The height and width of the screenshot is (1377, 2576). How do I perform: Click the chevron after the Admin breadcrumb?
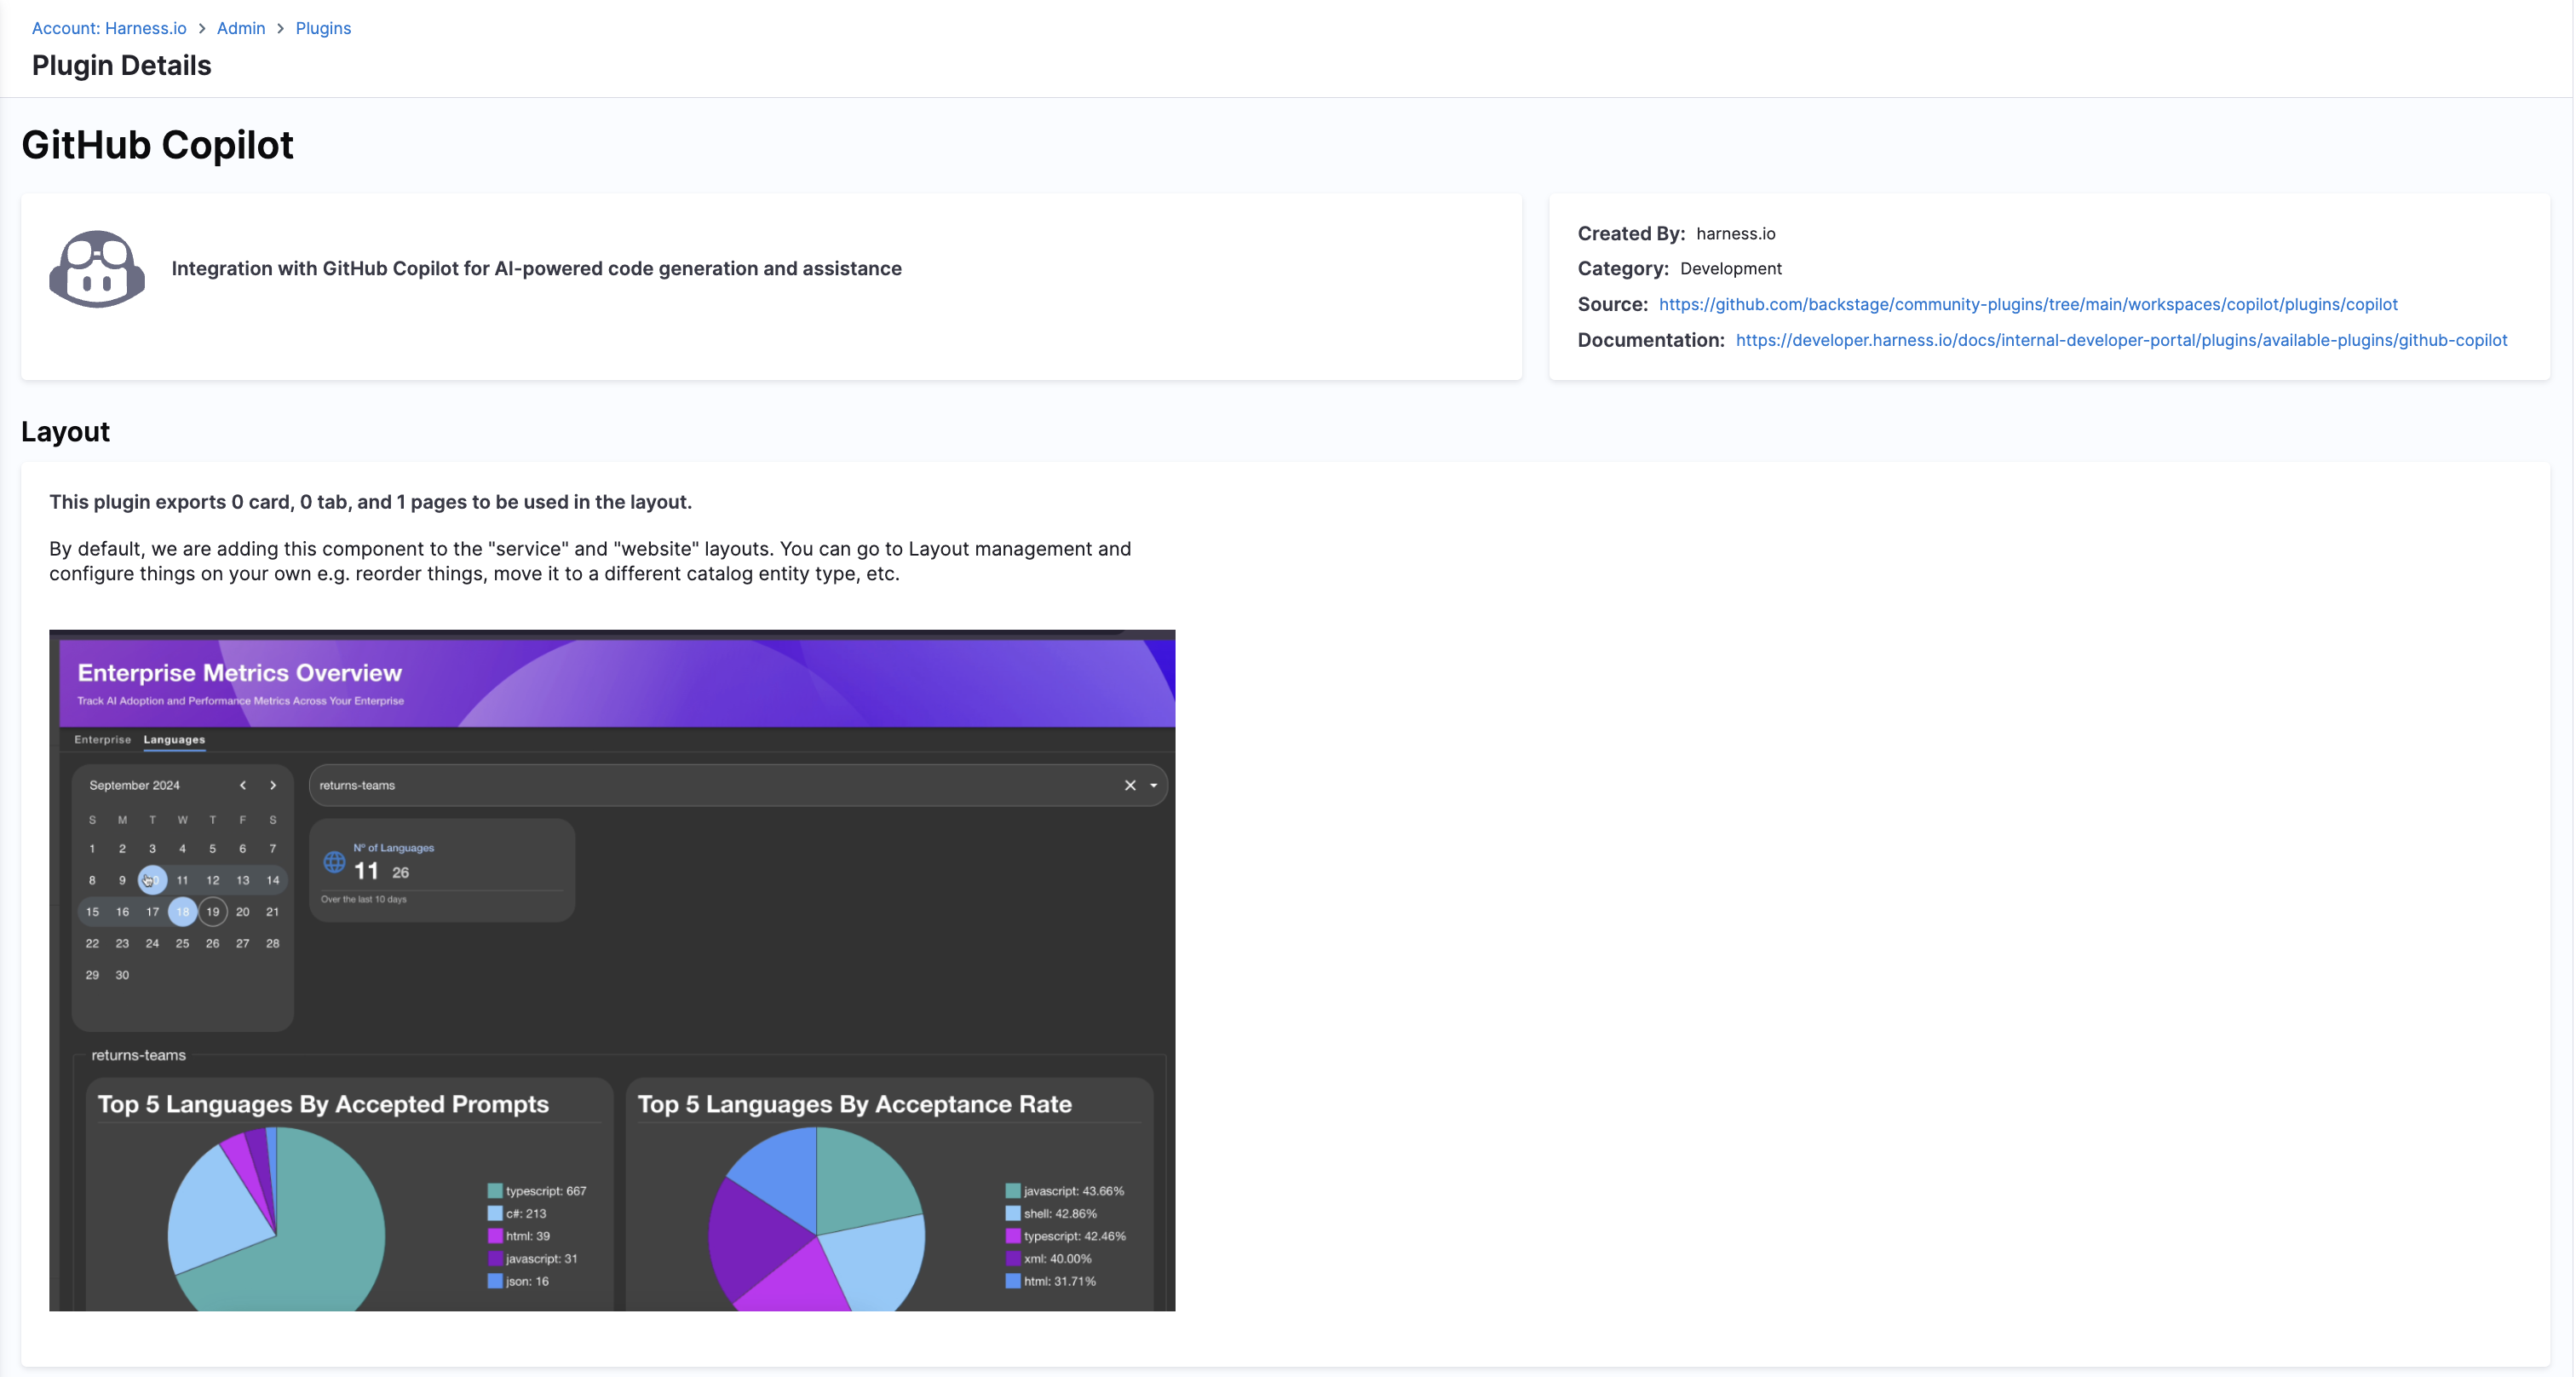point(280,28)
